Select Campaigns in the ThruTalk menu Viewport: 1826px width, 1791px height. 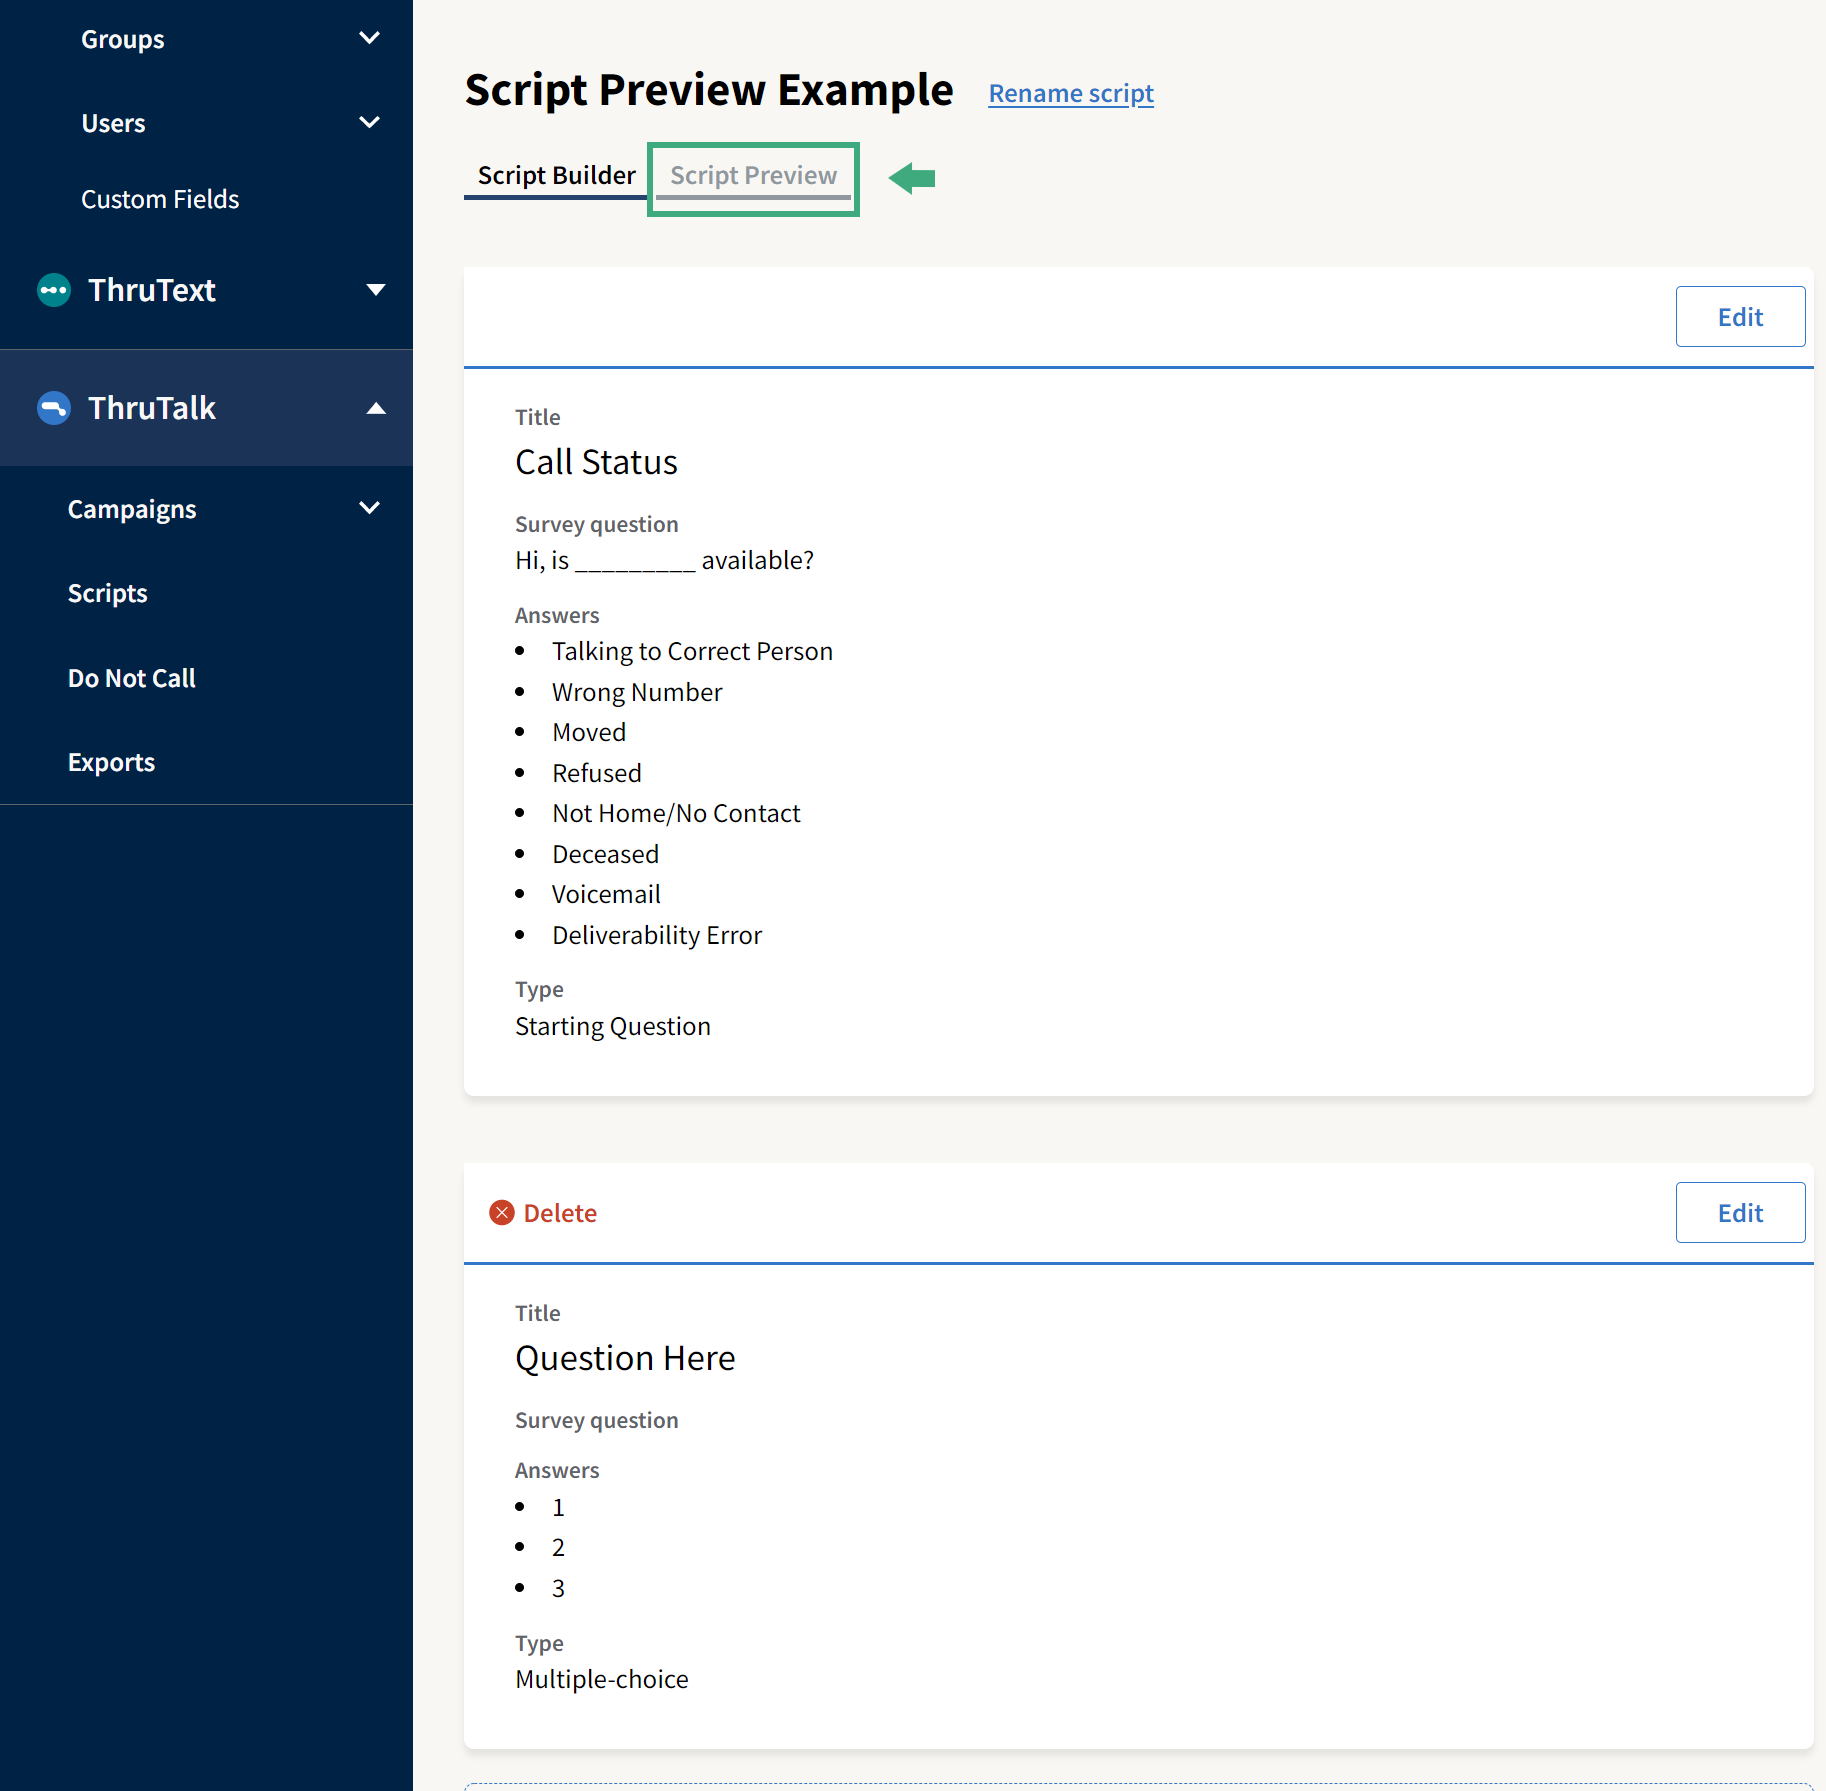pos(131,508)
